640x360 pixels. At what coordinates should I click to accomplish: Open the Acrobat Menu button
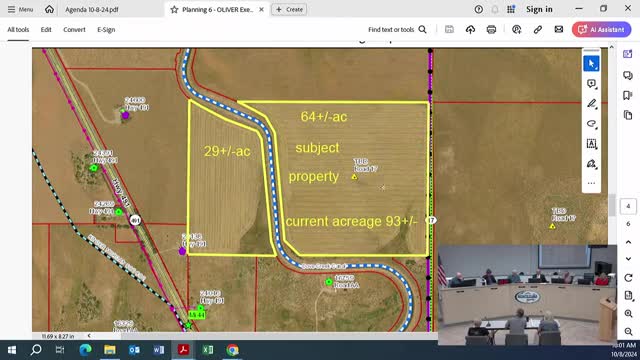click(x=20, y=9)
